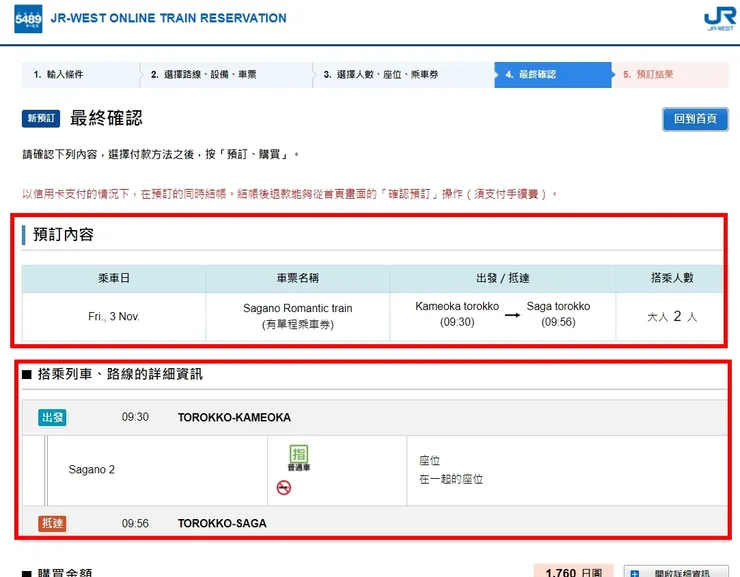
Task: Click the Fri., 3 Nov. date cell
Action: coord(114,316)
